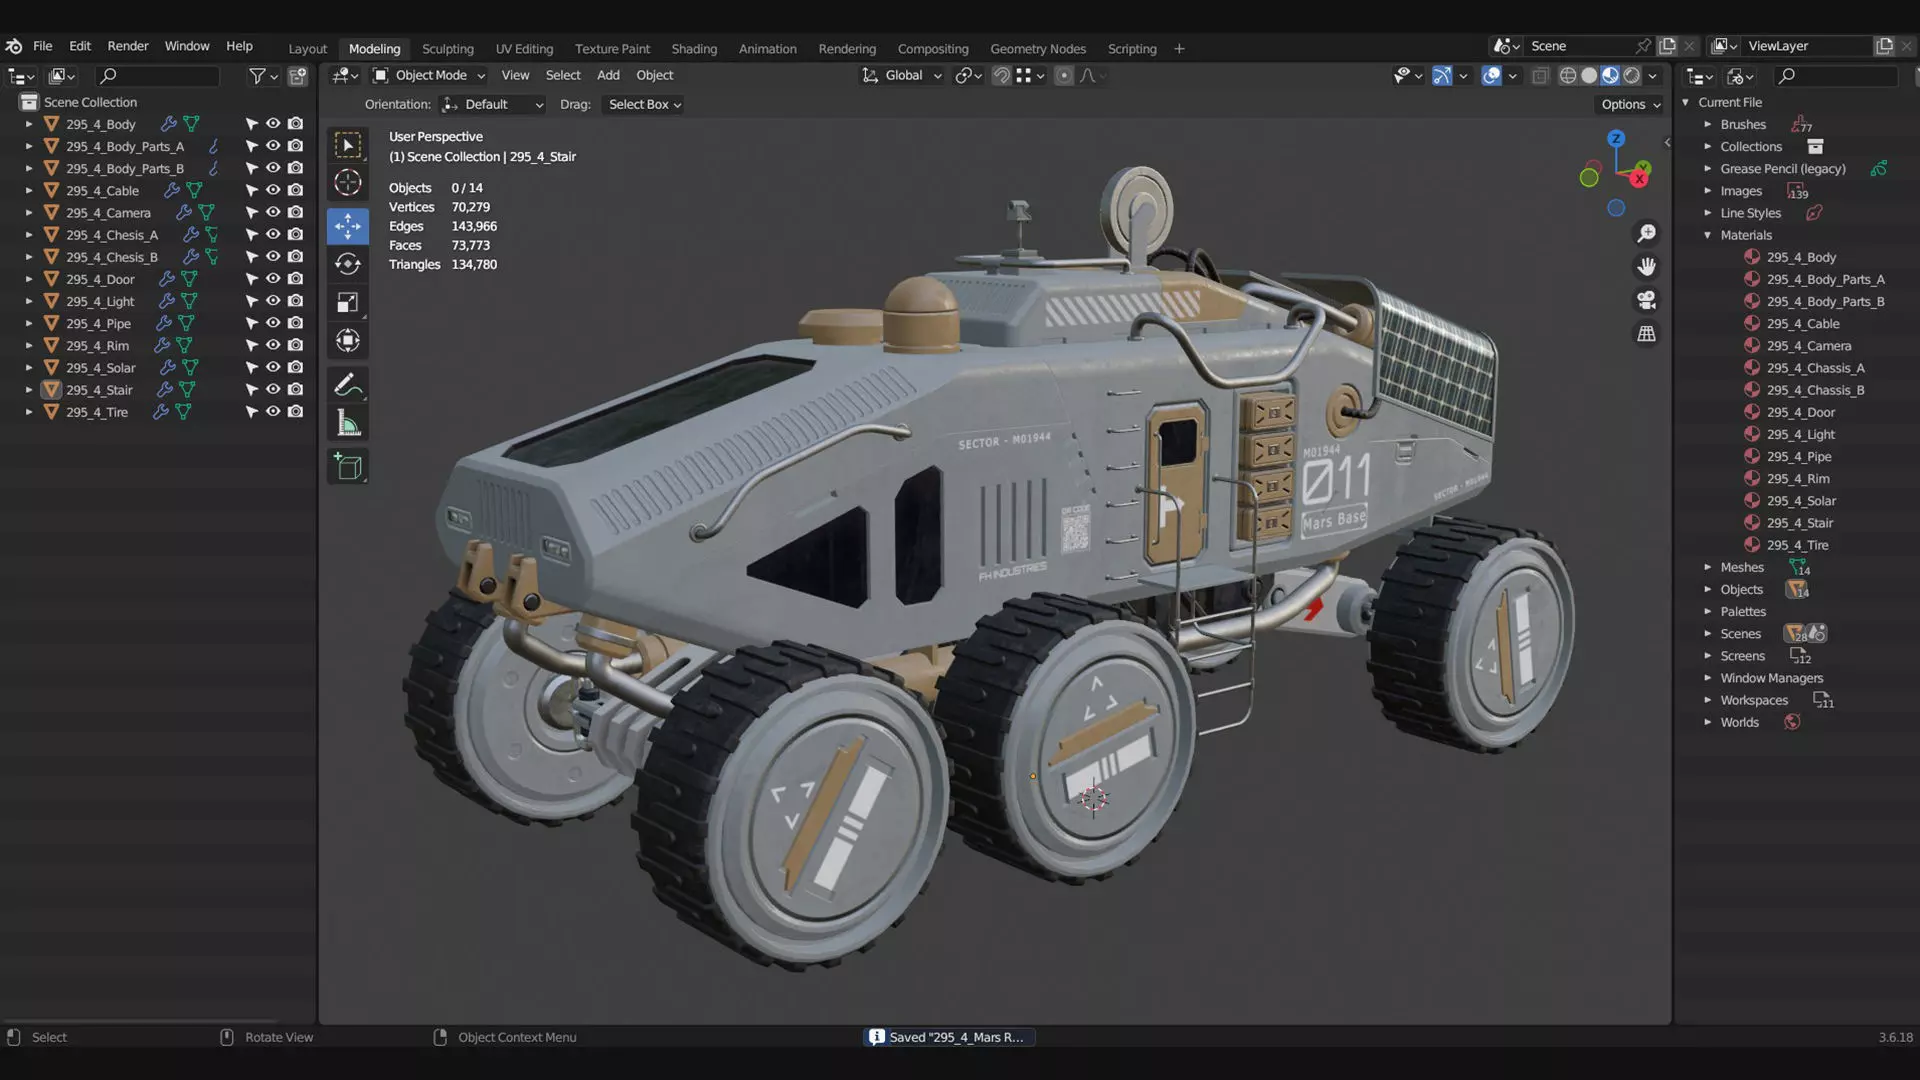Screen dimensions: 1920x1080
Task: Open Orientation Default dropdown
Action: click(x=492, y=105)
